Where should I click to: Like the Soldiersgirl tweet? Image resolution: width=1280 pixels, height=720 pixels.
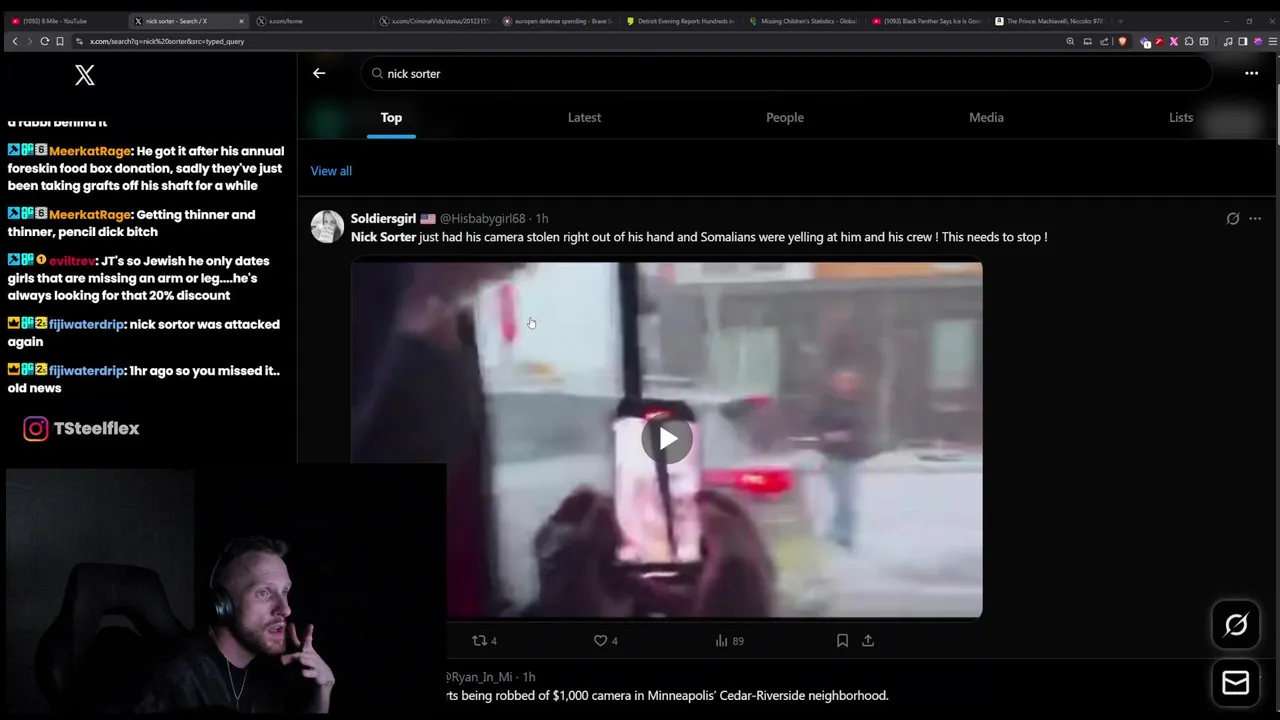pyautogui.click(x=605, y=641)
